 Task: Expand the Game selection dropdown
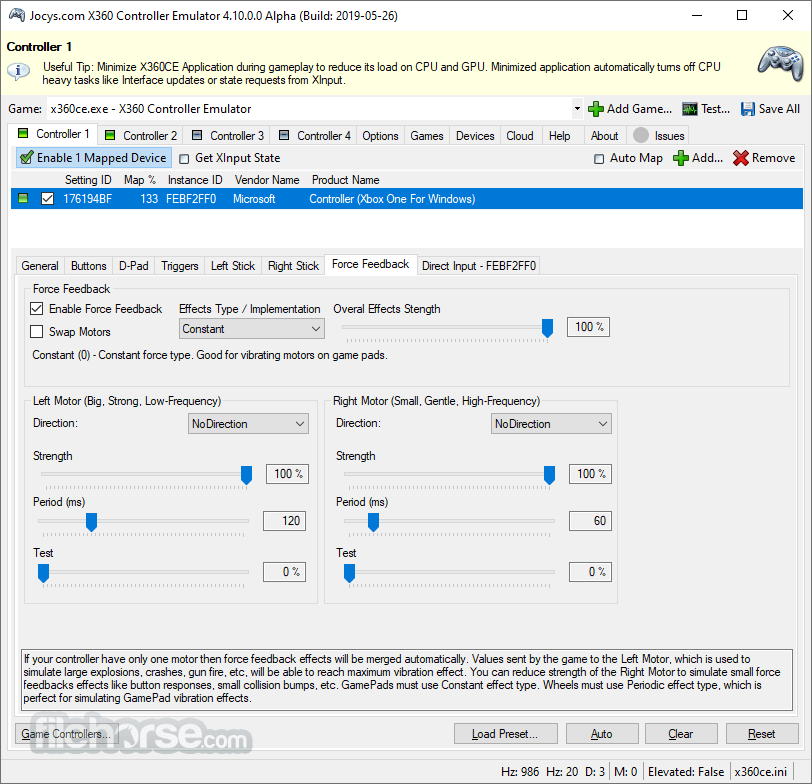coord(577,109)
